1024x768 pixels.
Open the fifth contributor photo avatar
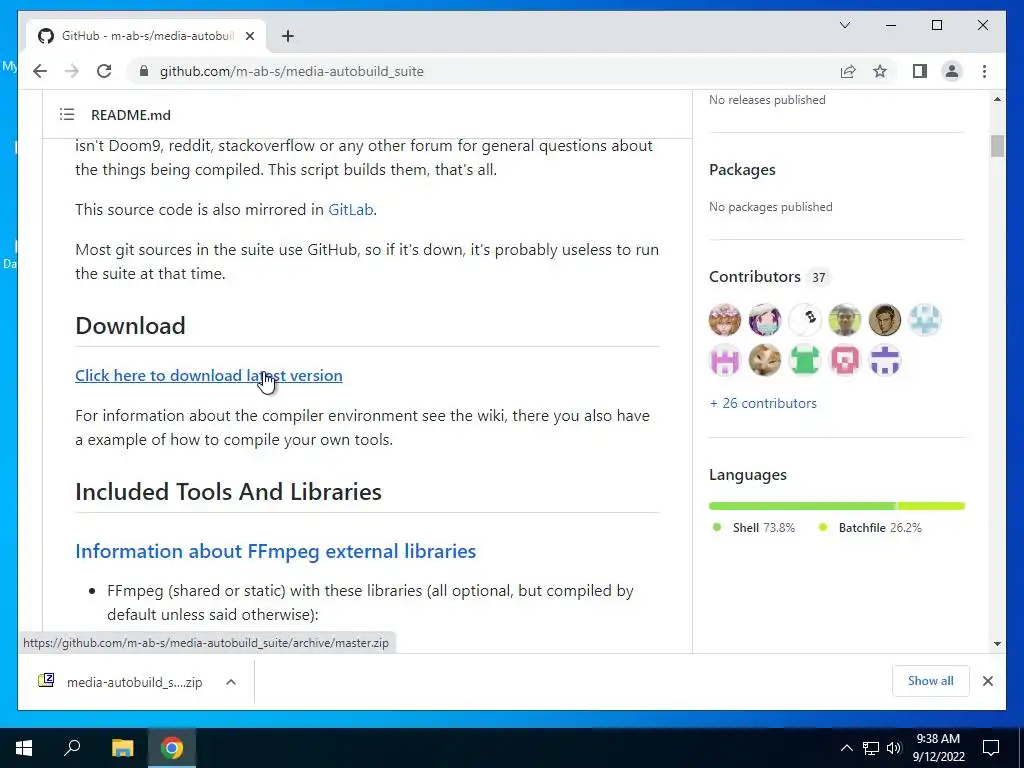click(x=885, y=320)
